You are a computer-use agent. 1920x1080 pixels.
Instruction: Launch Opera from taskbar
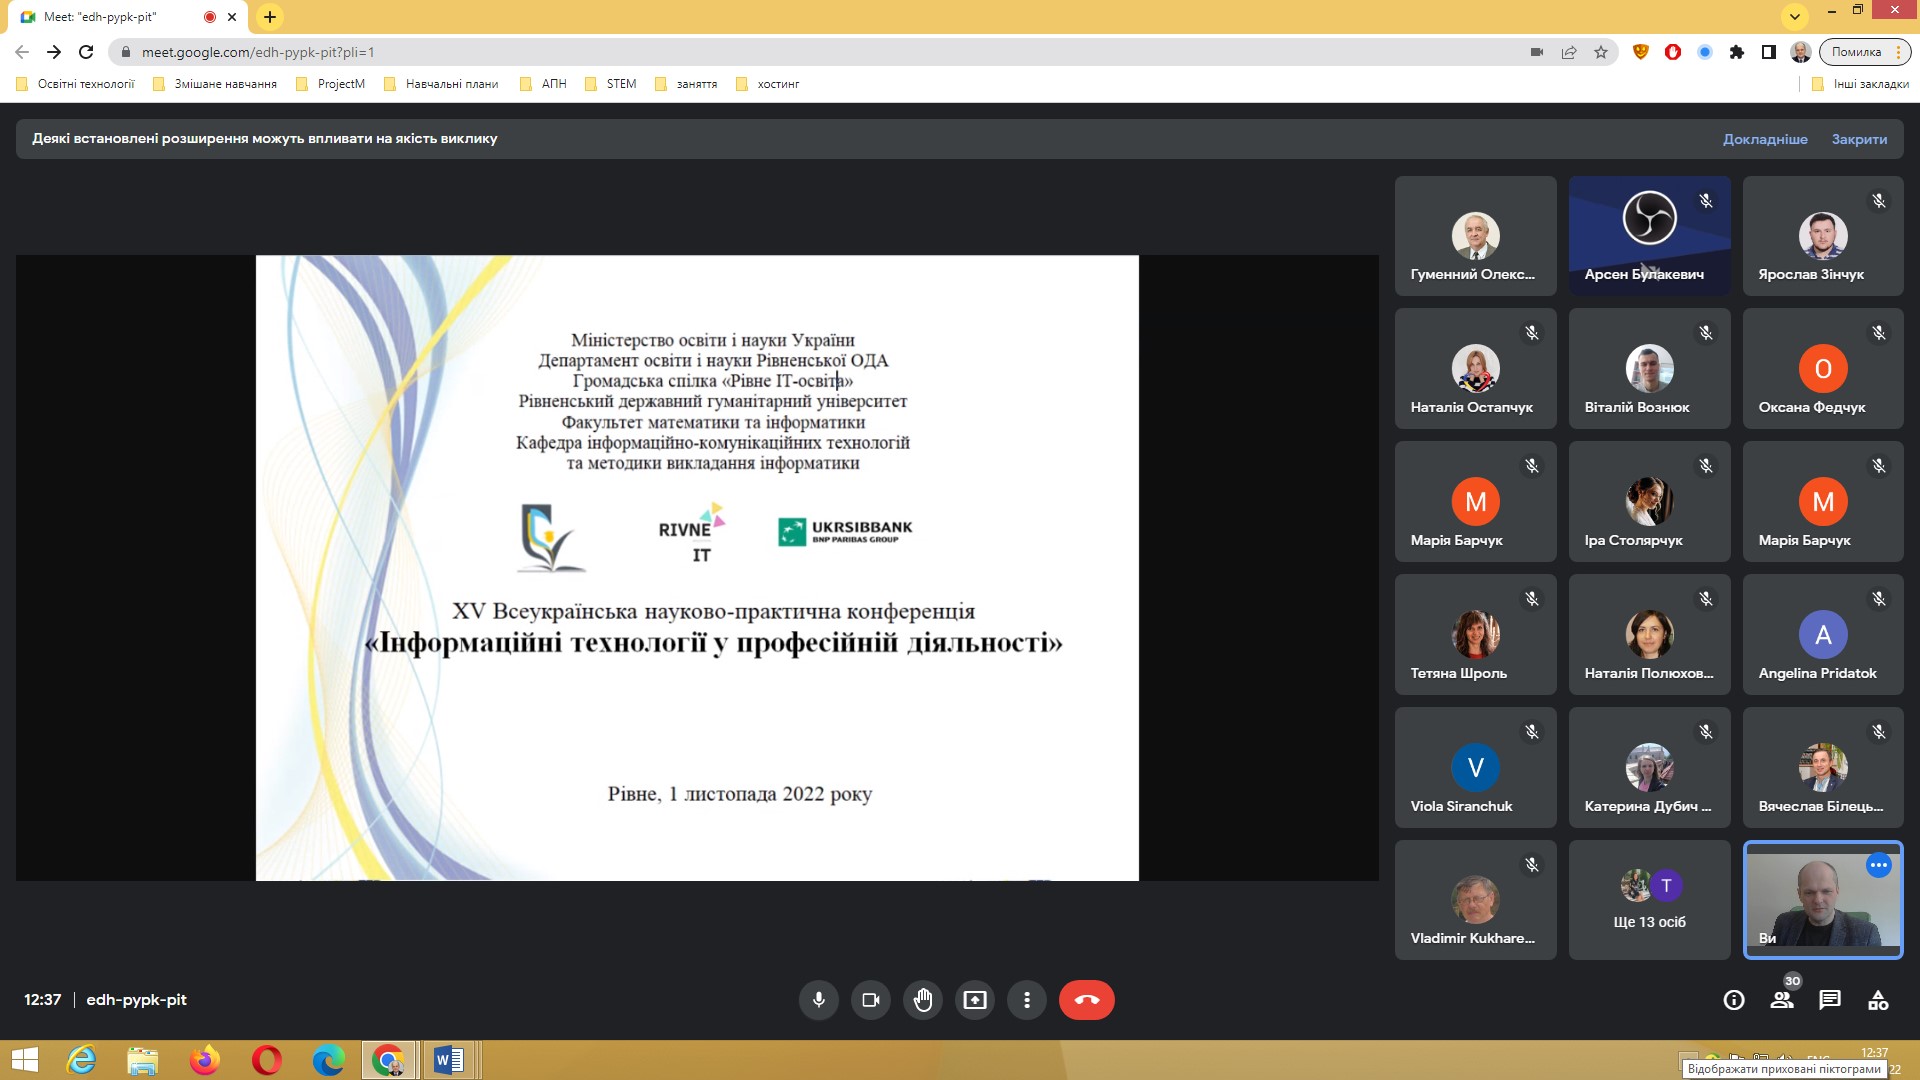point(267,1060)
